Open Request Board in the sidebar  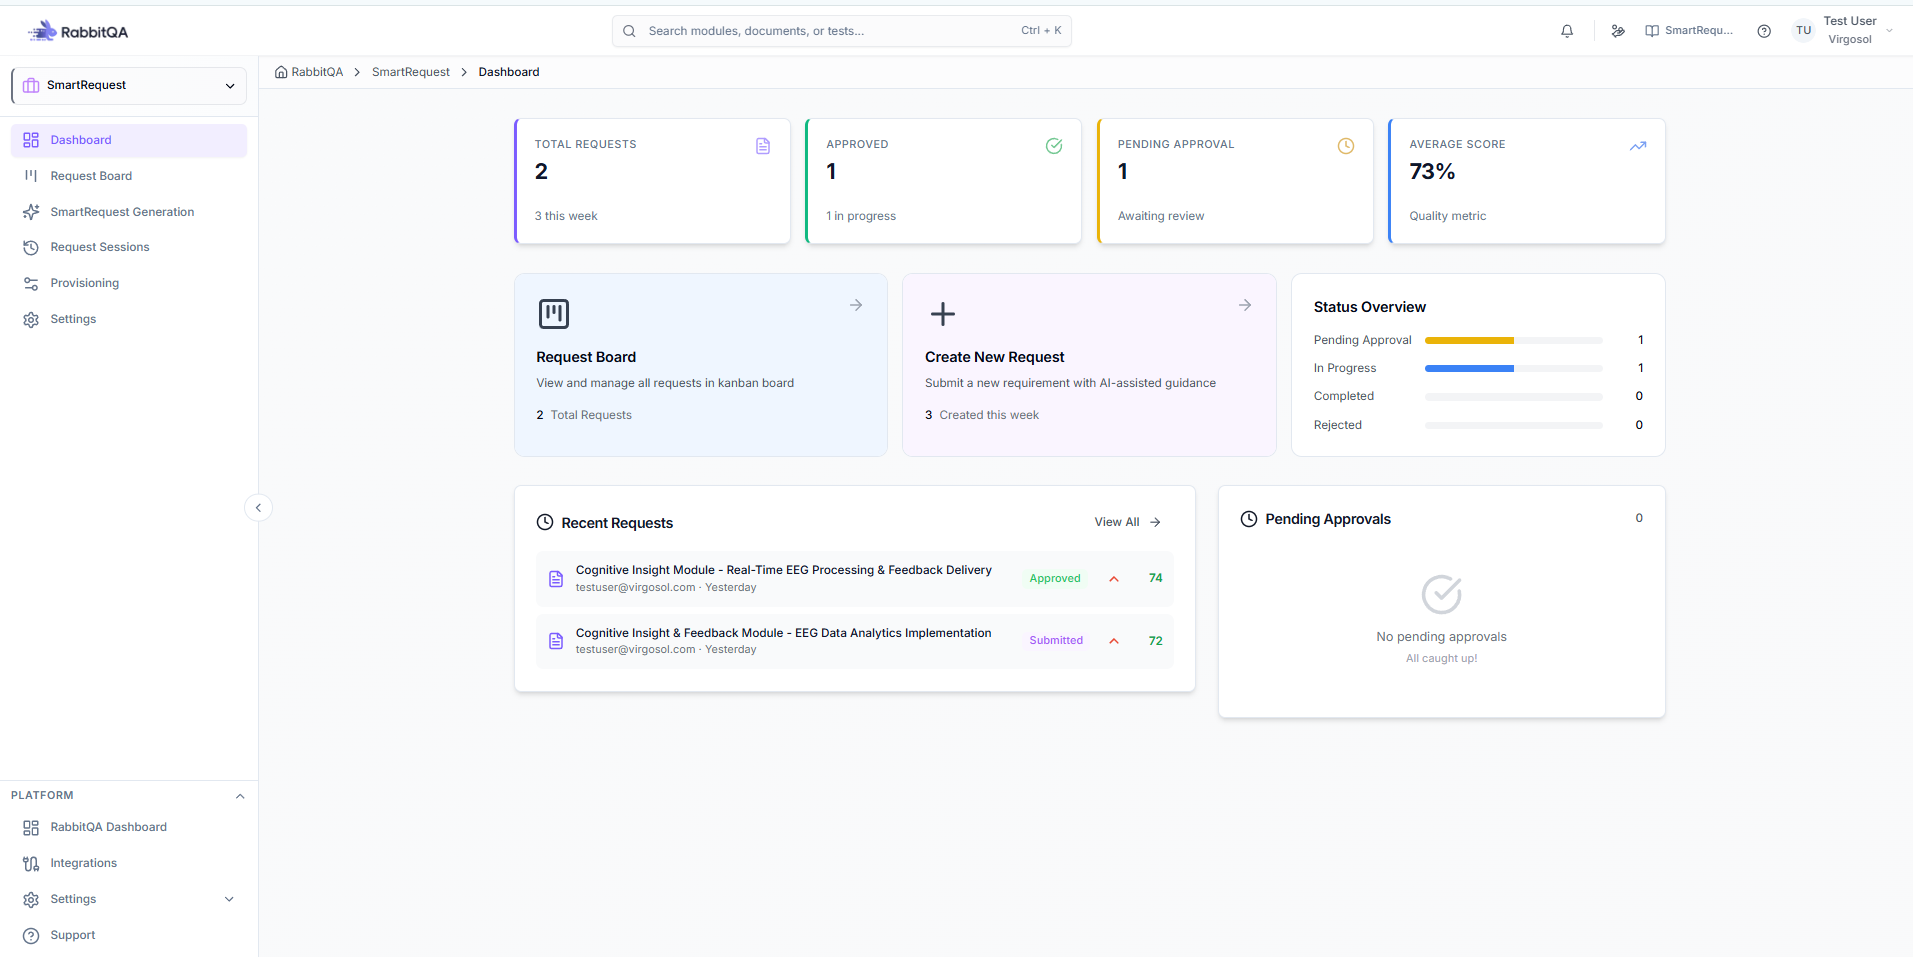(129, 176)
